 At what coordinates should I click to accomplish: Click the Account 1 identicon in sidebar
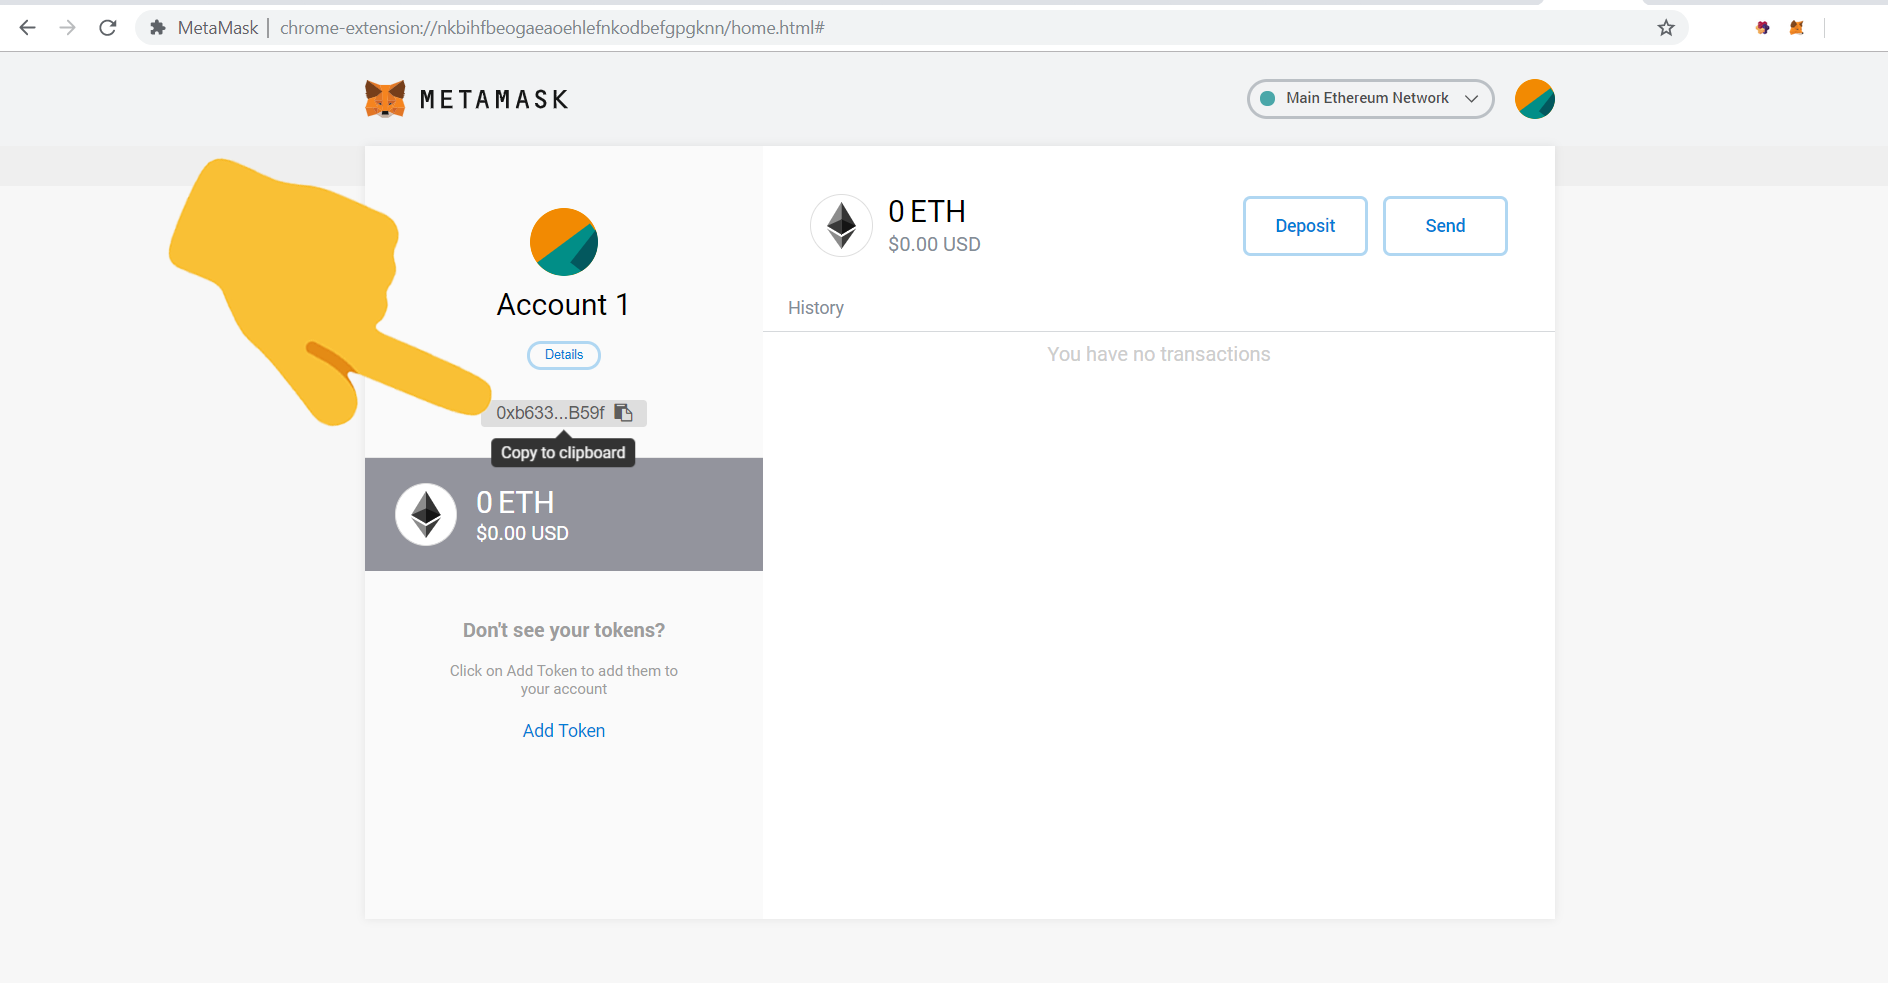[564, 242]
